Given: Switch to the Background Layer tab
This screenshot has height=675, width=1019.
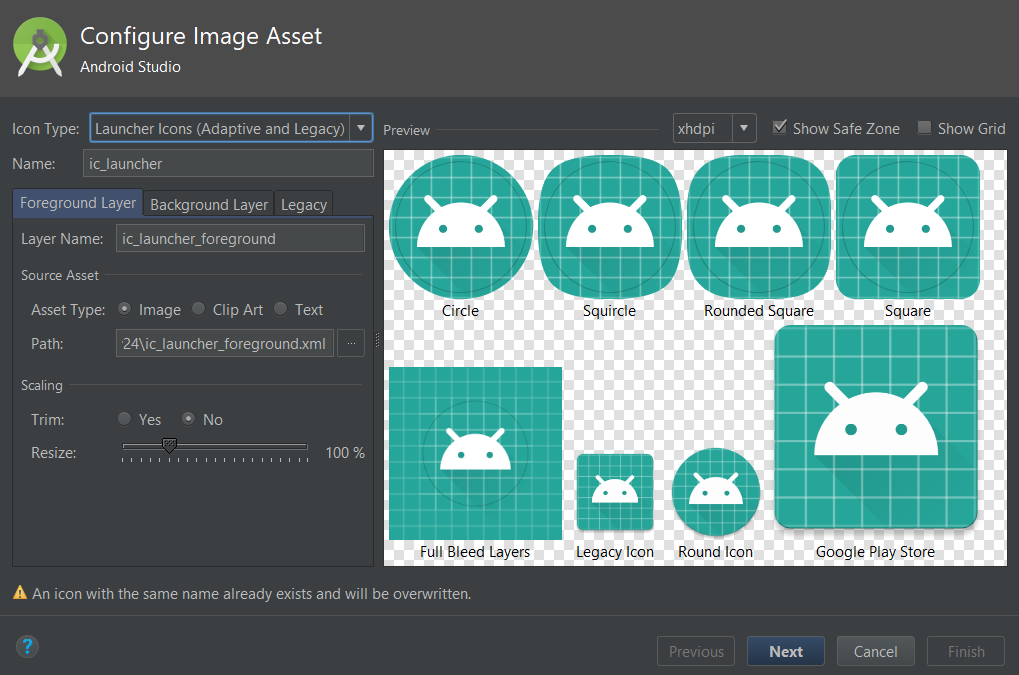Looking at the screenshot, I should [209, 204].
